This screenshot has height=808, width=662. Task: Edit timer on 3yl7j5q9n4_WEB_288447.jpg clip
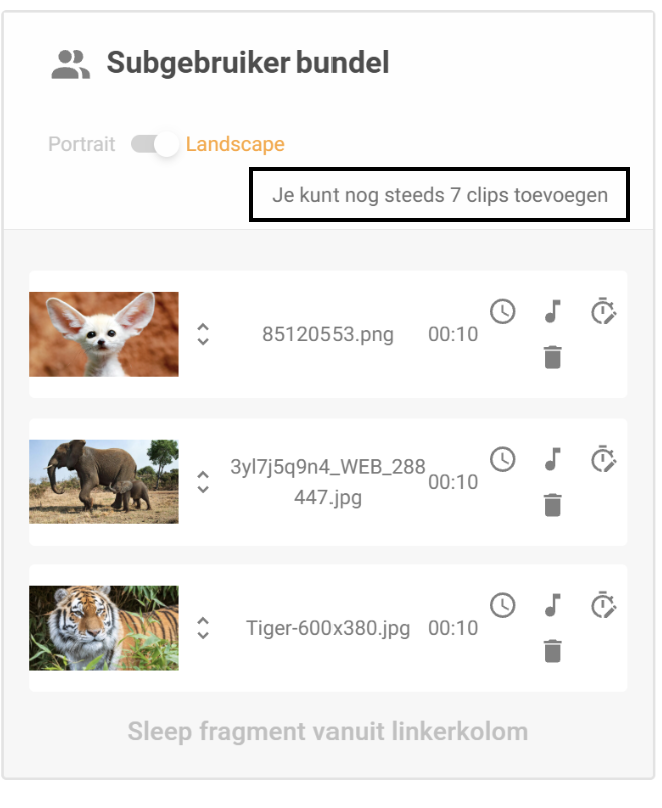click(x=603, y=458)
